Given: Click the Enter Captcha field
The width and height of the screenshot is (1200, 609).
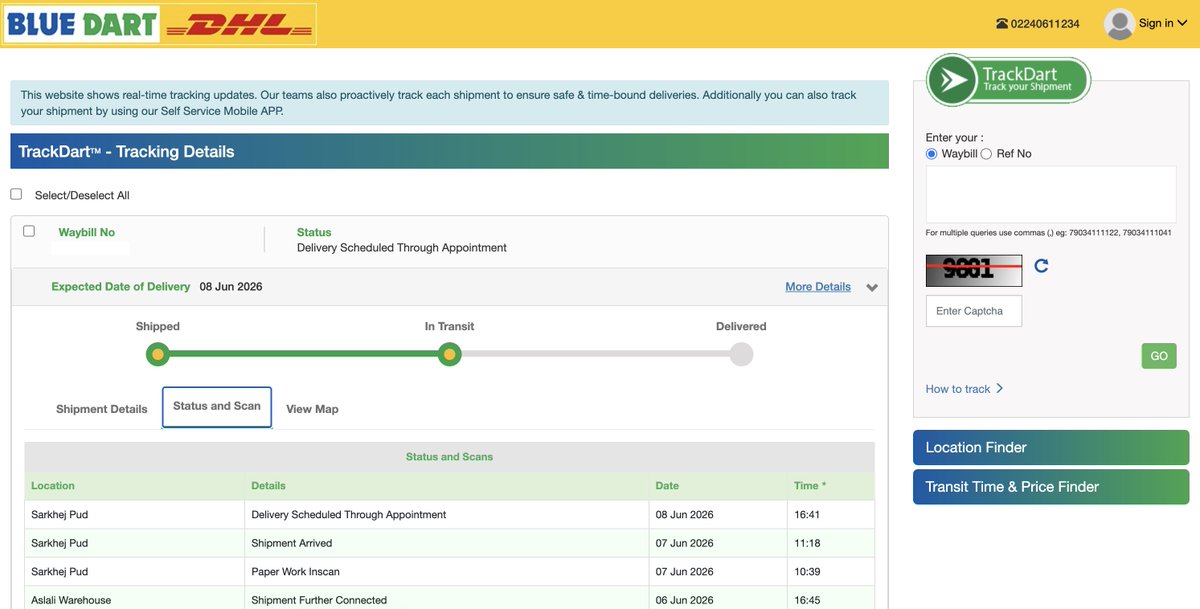Looking at the screenshot, I should (974, 311).
